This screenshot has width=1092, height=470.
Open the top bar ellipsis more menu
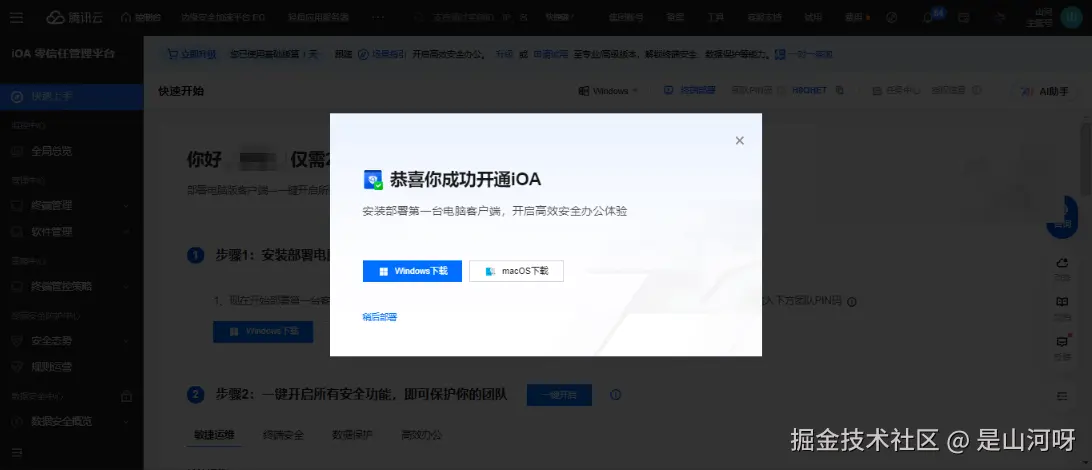click(x=378, y=17)
